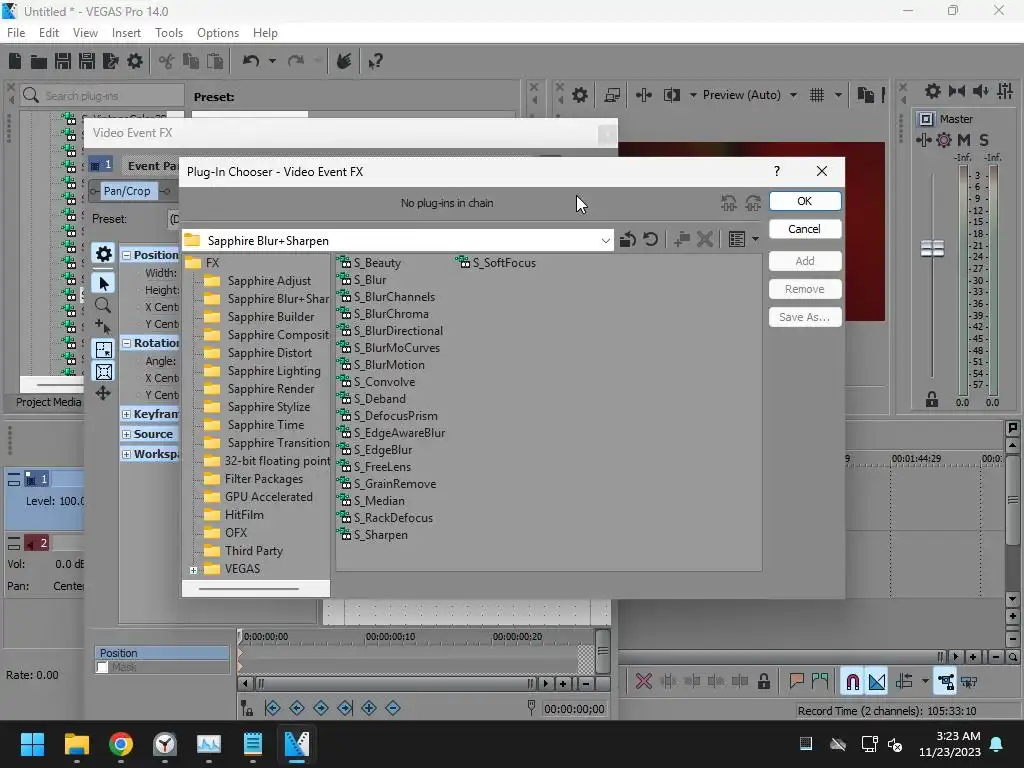1024x768 pixels.
Task: Open Project Properties gear in main toolbar
Action: (x=135, y=61)
